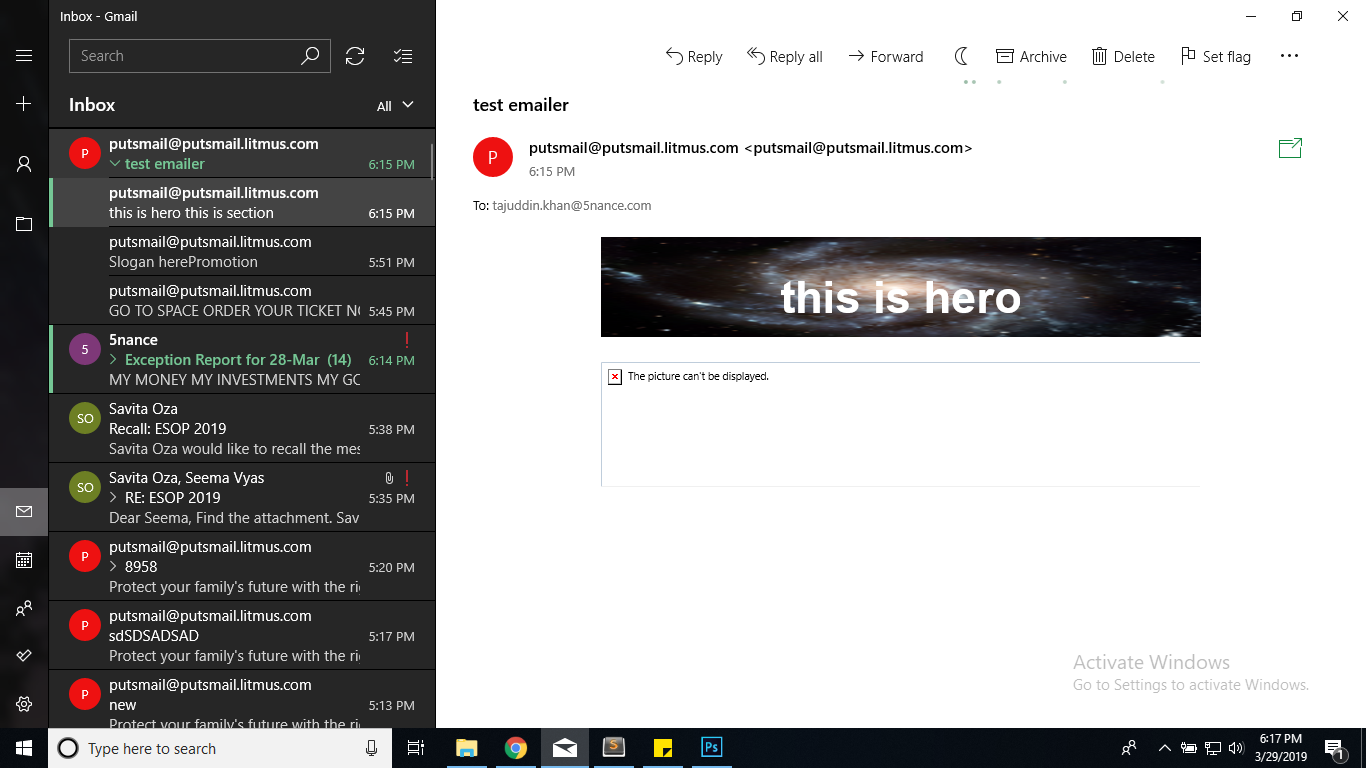Open Task View on the taskbar
The width and height of the screenshot is (1366, 768).
[x=416, y=748]
